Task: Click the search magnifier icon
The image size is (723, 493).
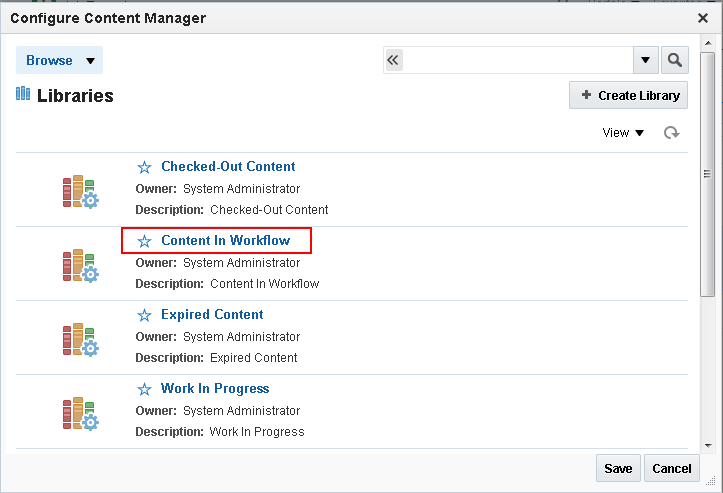Action: coord(675,60)
